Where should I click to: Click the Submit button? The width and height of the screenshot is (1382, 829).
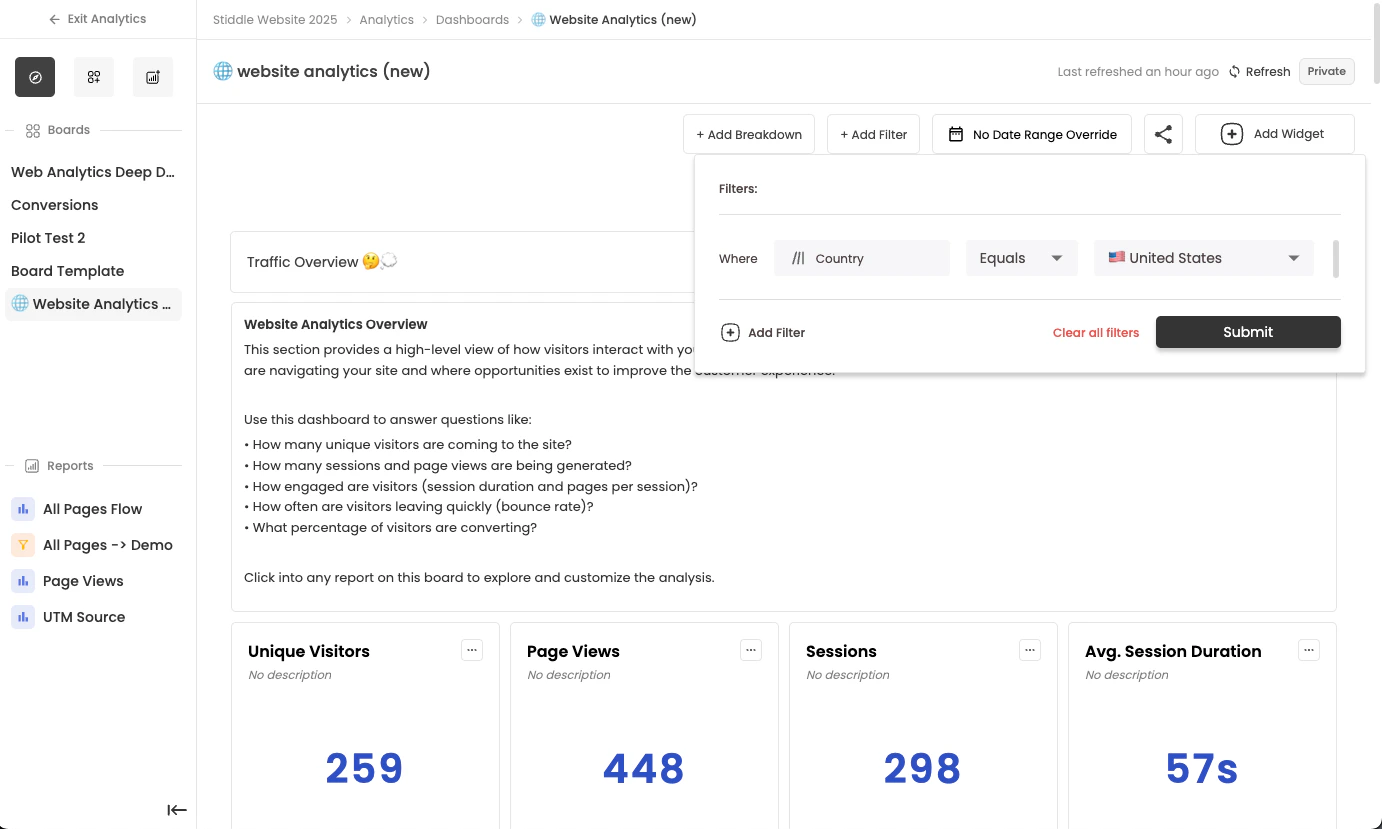pos(1248,332)
